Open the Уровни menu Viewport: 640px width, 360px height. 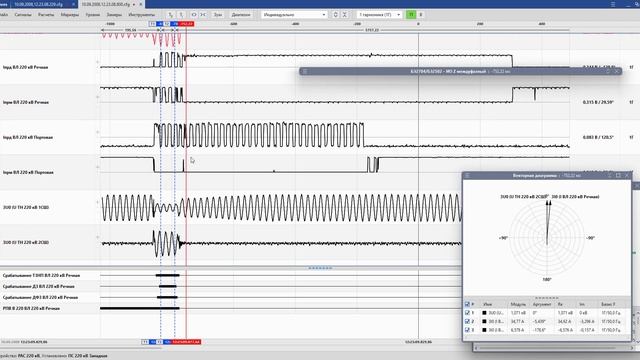pos(93,15)
